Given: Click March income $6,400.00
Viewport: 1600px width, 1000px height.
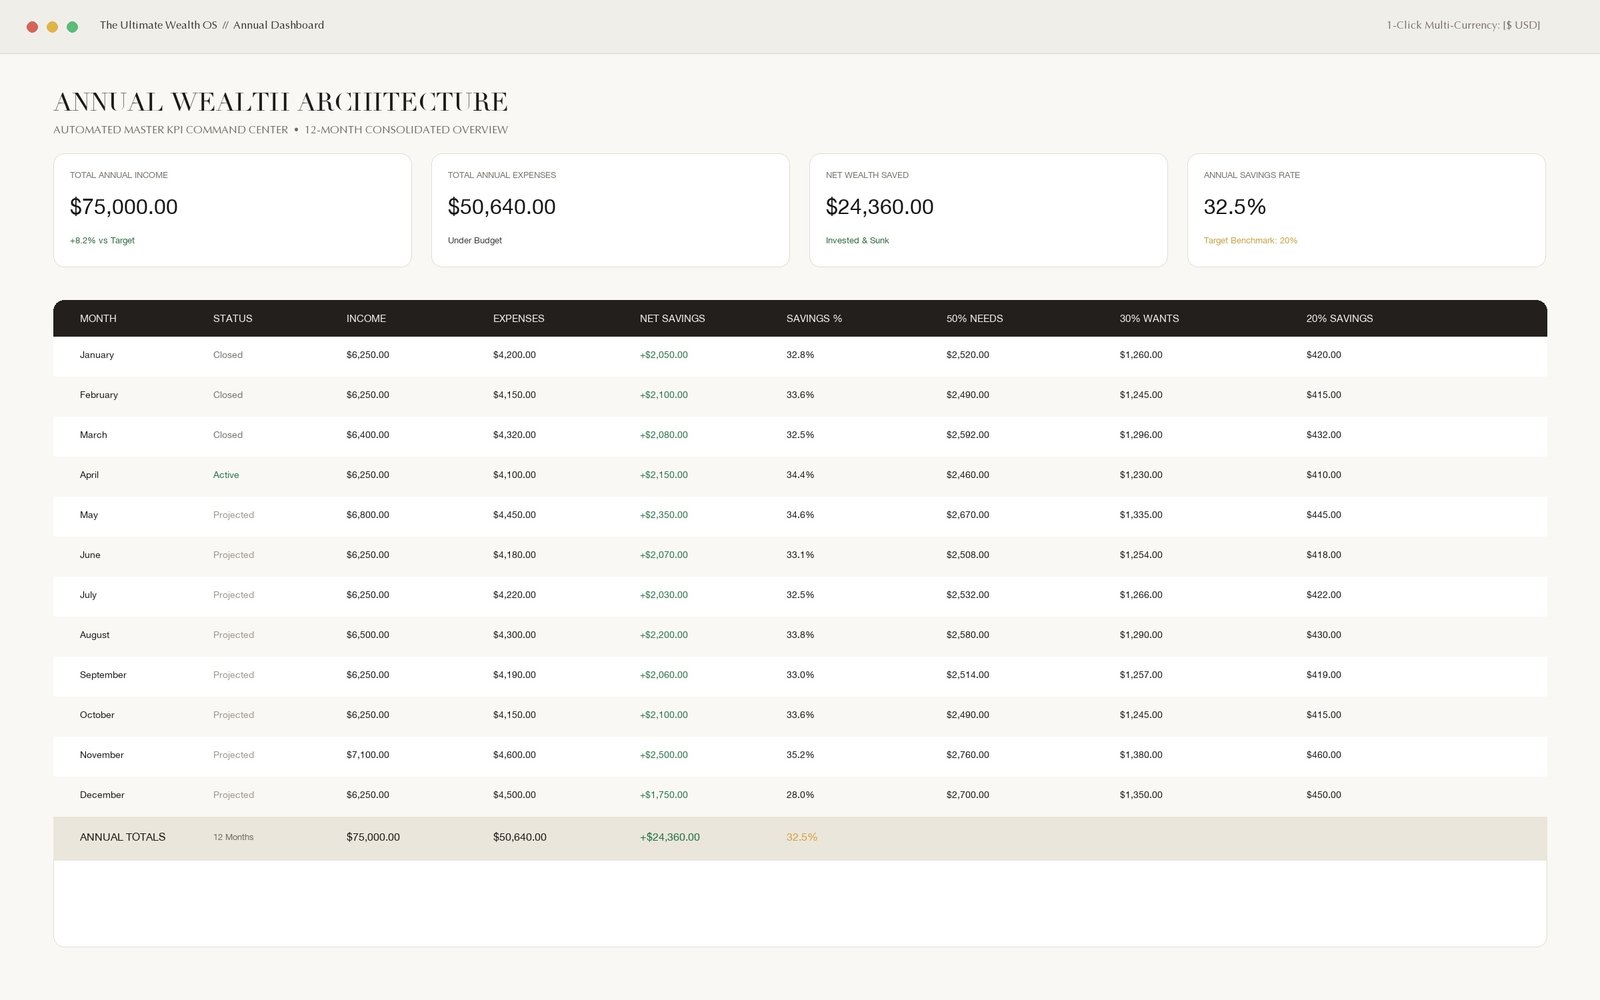Looking at the screenshot, I should click(x=368, y=435).
